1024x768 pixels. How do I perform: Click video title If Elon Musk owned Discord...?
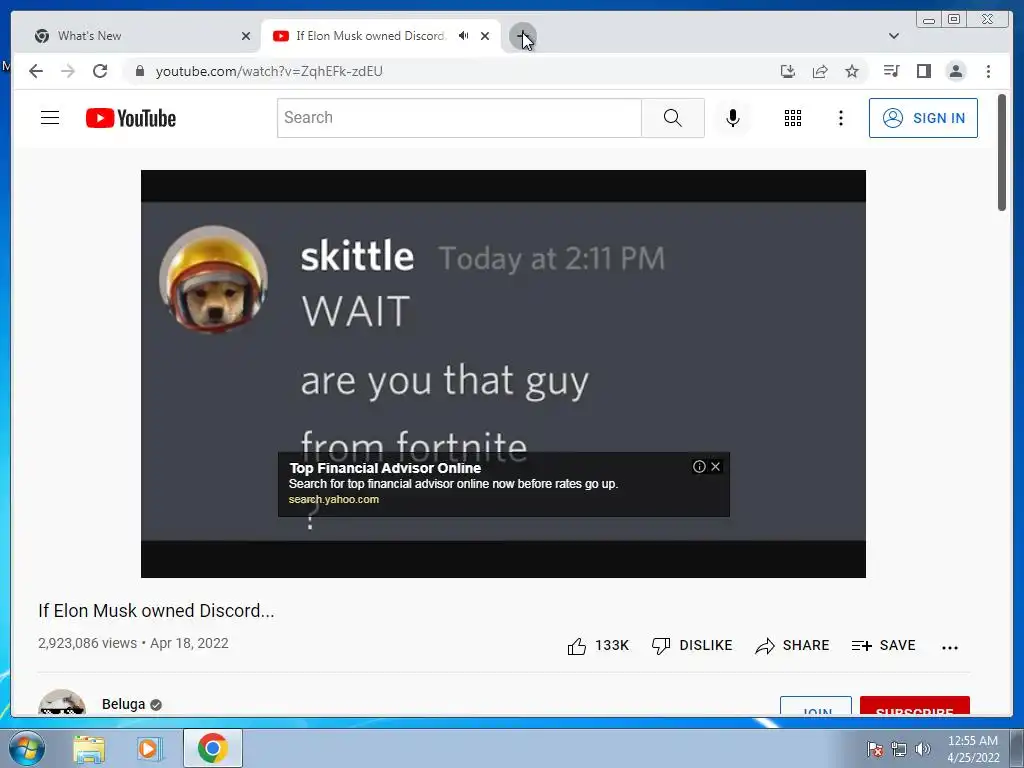click(x=156, y=611)
